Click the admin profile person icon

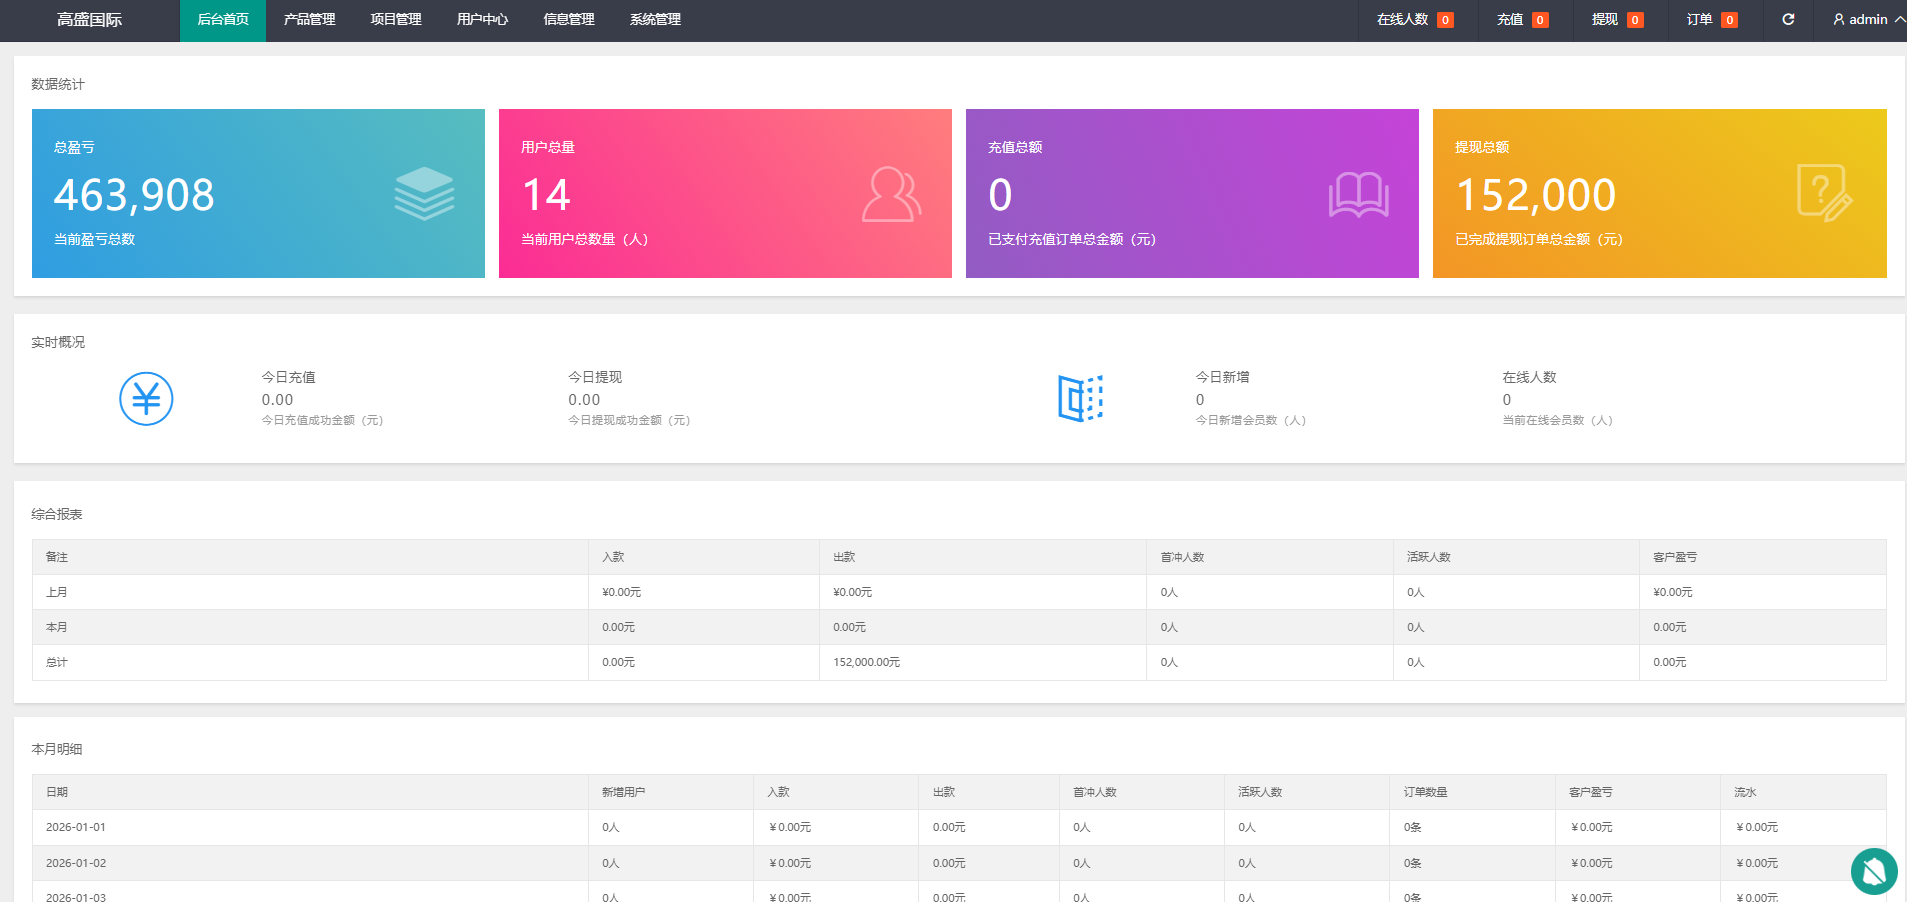(1838, 19)
